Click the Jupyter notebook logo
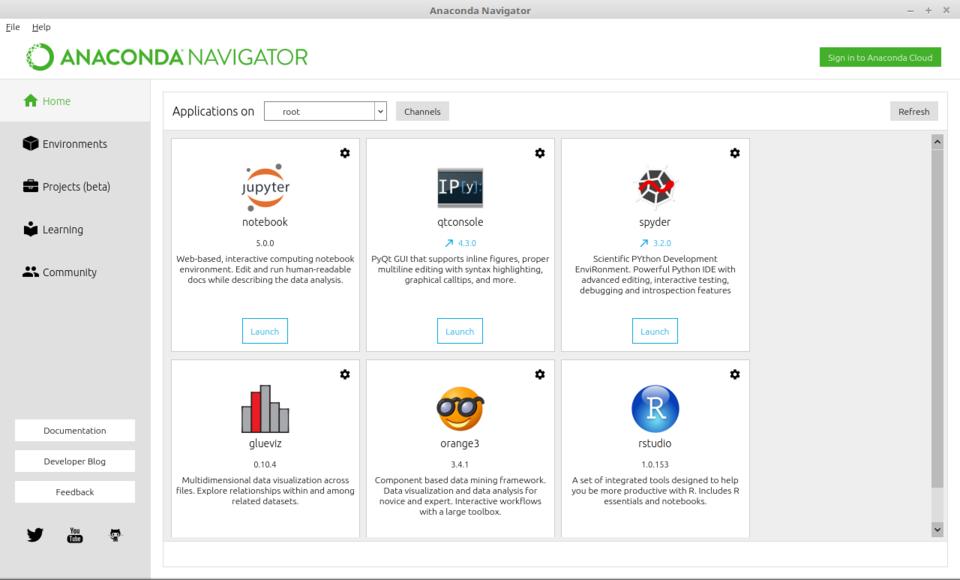This screenshot has height=580, width=960. coord(265,187)
